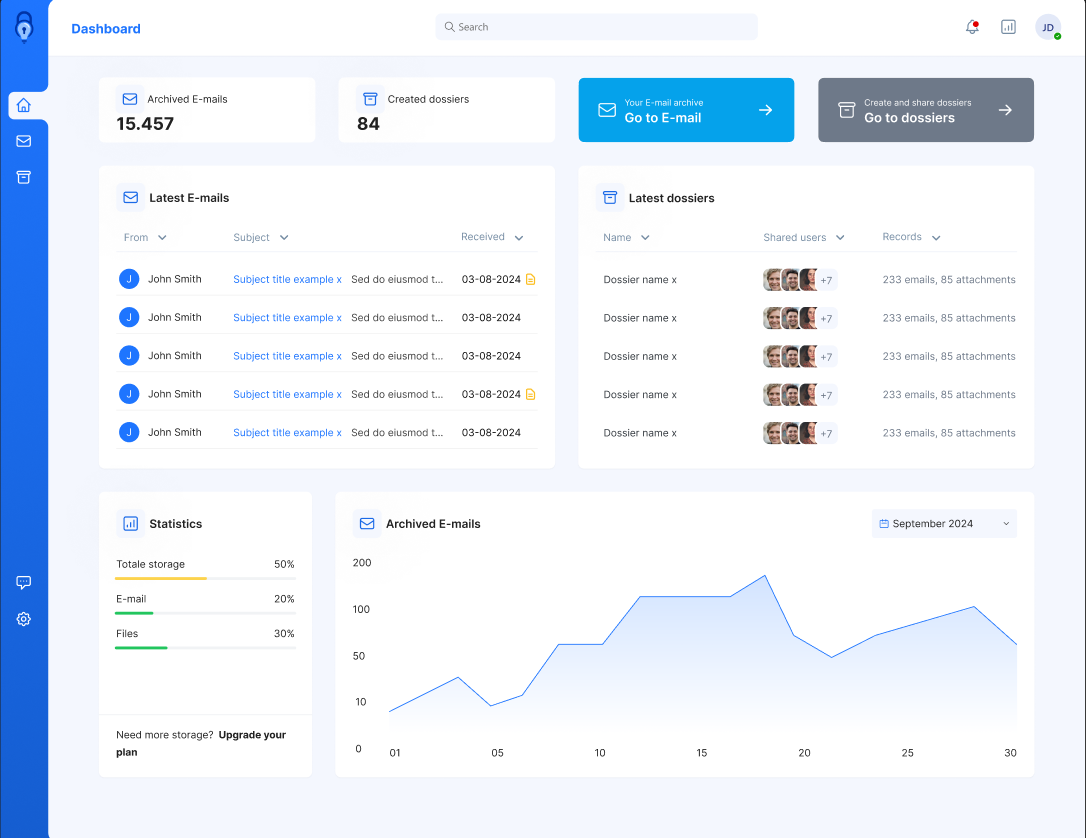Viewport: 1086px width, 838px height.
Task: Click the Go to E-mail button
Action: coord(686,110)
